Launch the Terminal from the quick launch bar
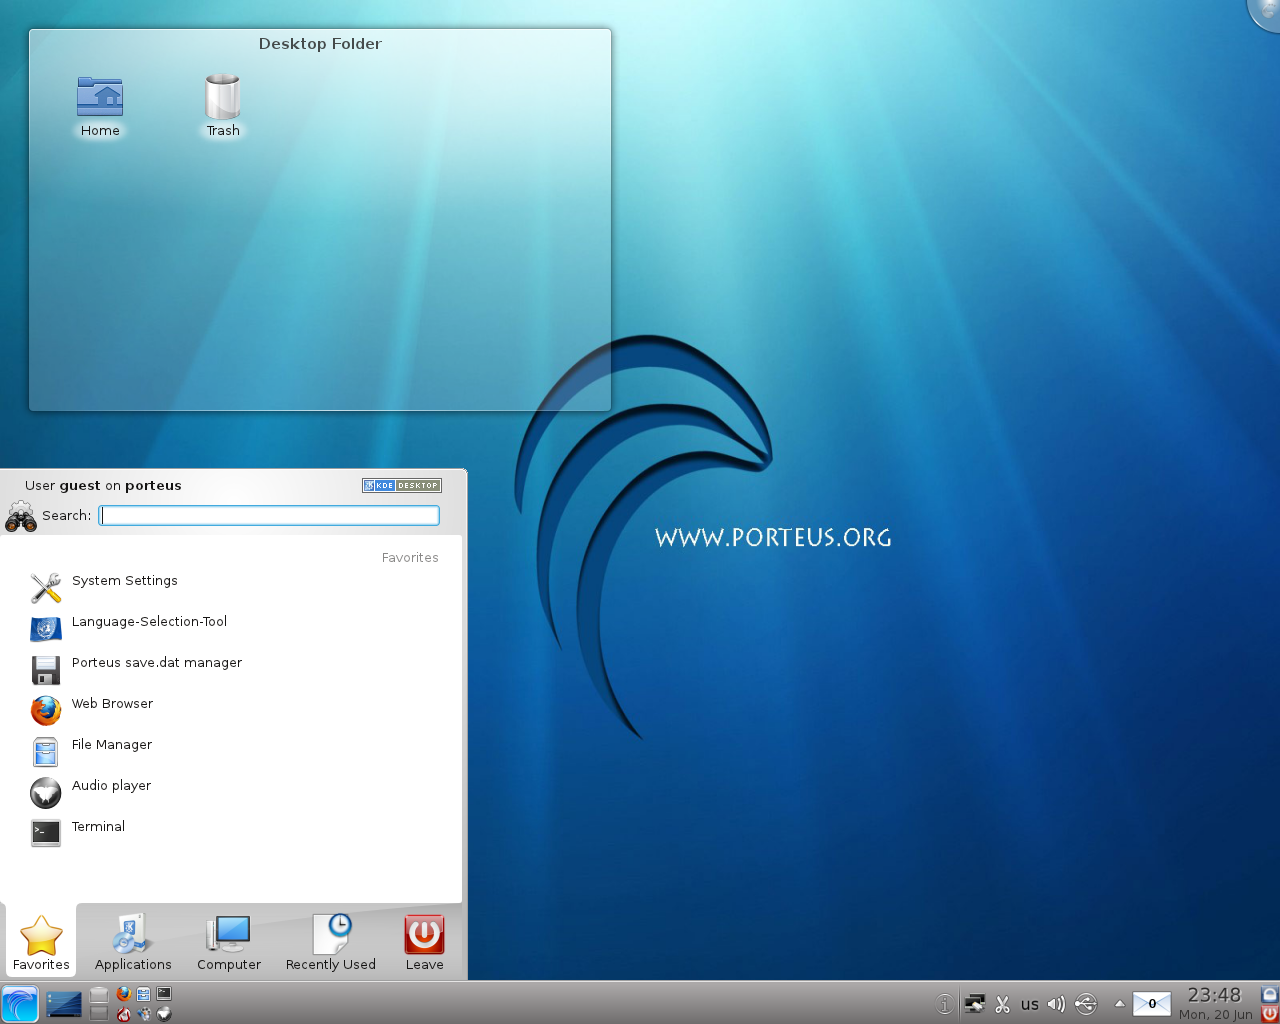This screenshot has width=1280, height=1024. pos(164,993)
